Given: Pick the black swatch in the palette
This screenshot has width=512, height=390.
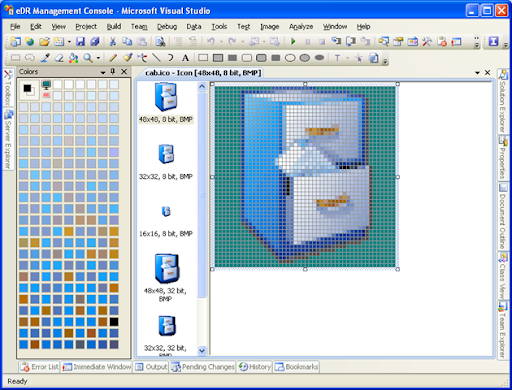Looking at the screenshot, I should point(114,322).
